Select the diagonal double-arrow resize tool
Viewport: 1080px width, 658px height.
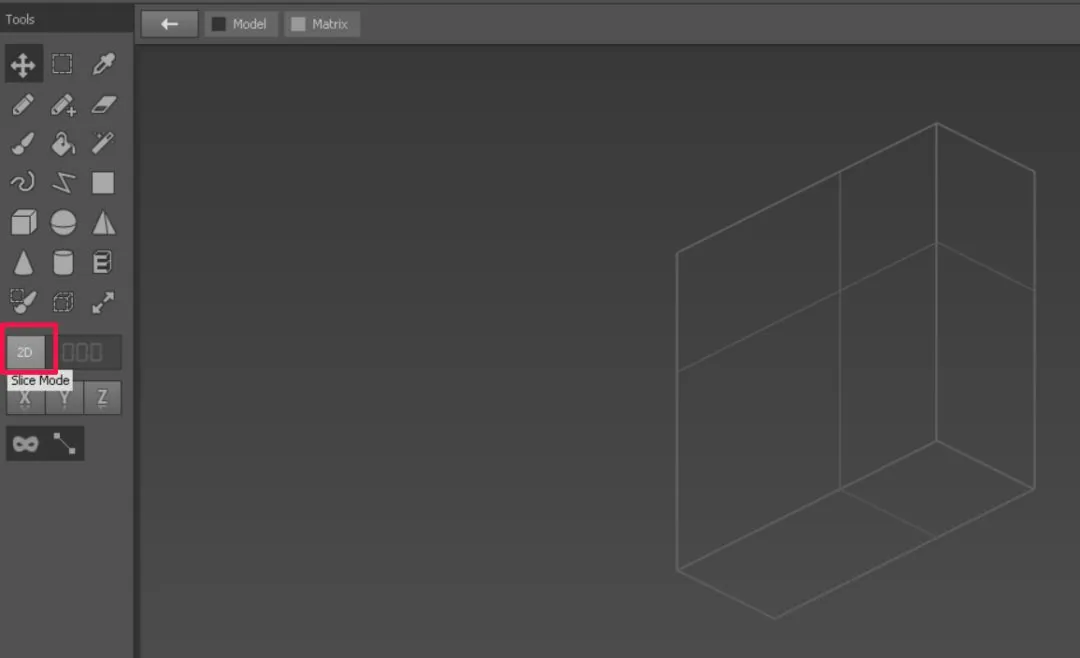103,302
